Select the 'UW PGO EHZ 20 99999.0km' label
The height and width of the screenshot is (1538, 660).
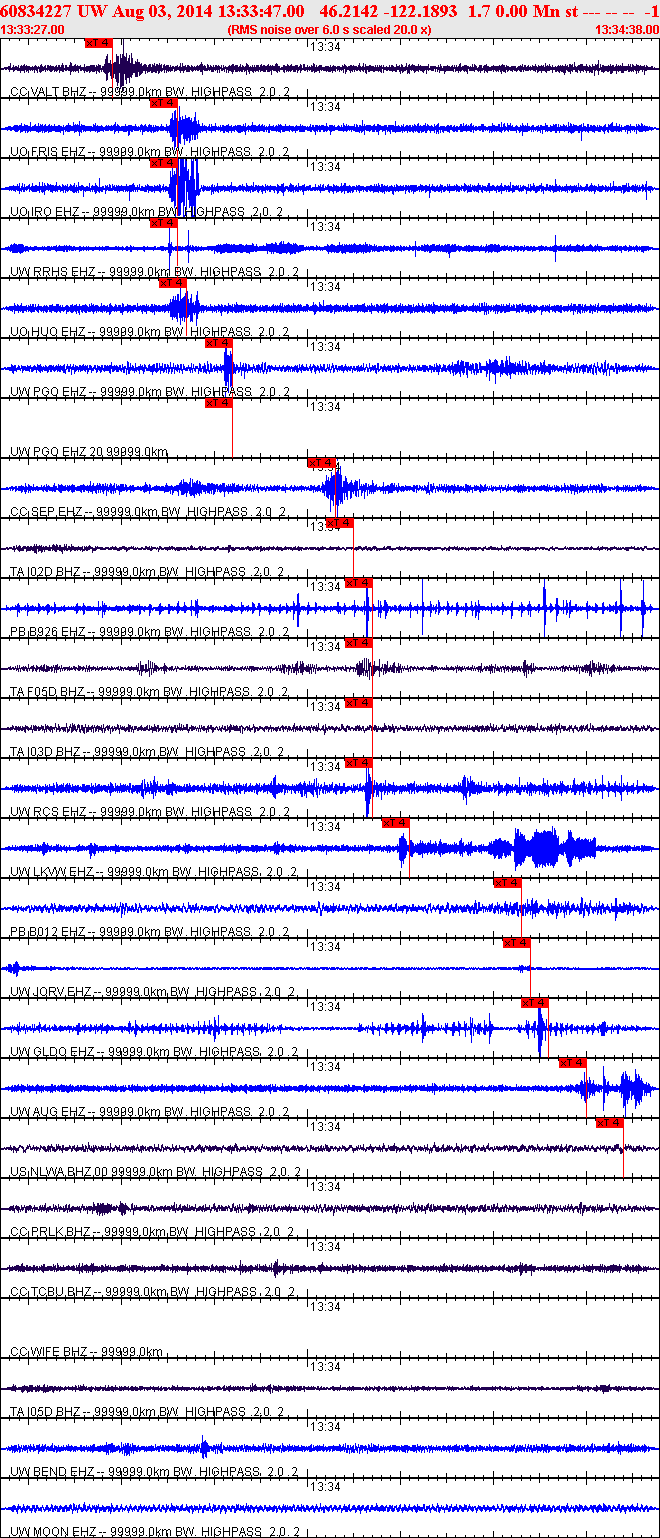[88, 452]
